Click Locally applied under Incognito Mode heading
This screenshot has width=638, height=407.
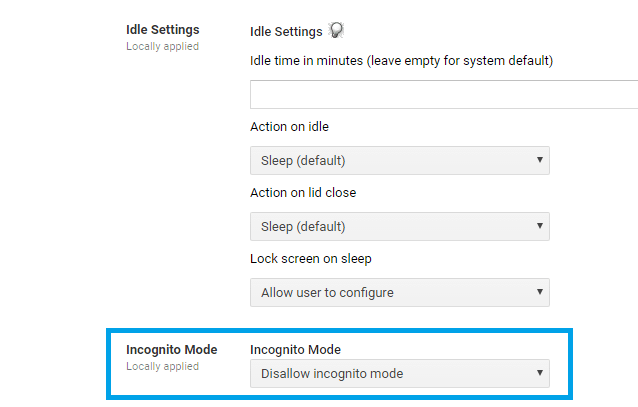coord(162,366)
